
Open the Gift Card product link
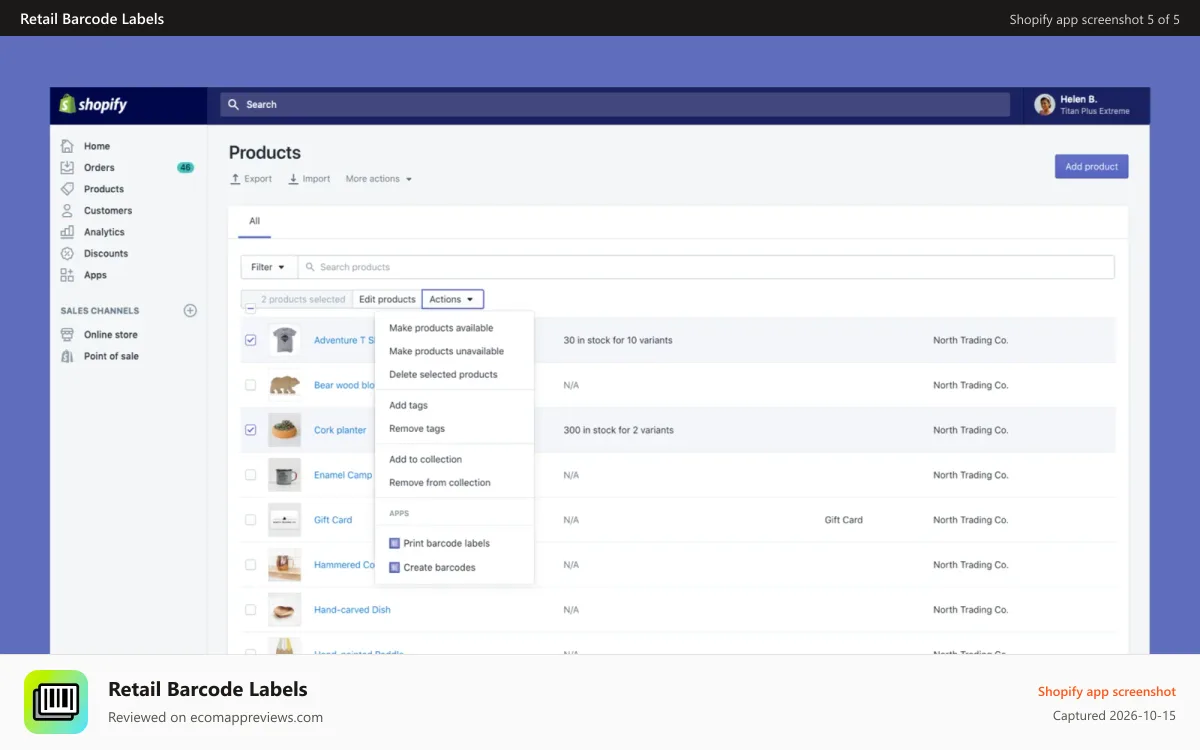[x=333, y=520]
